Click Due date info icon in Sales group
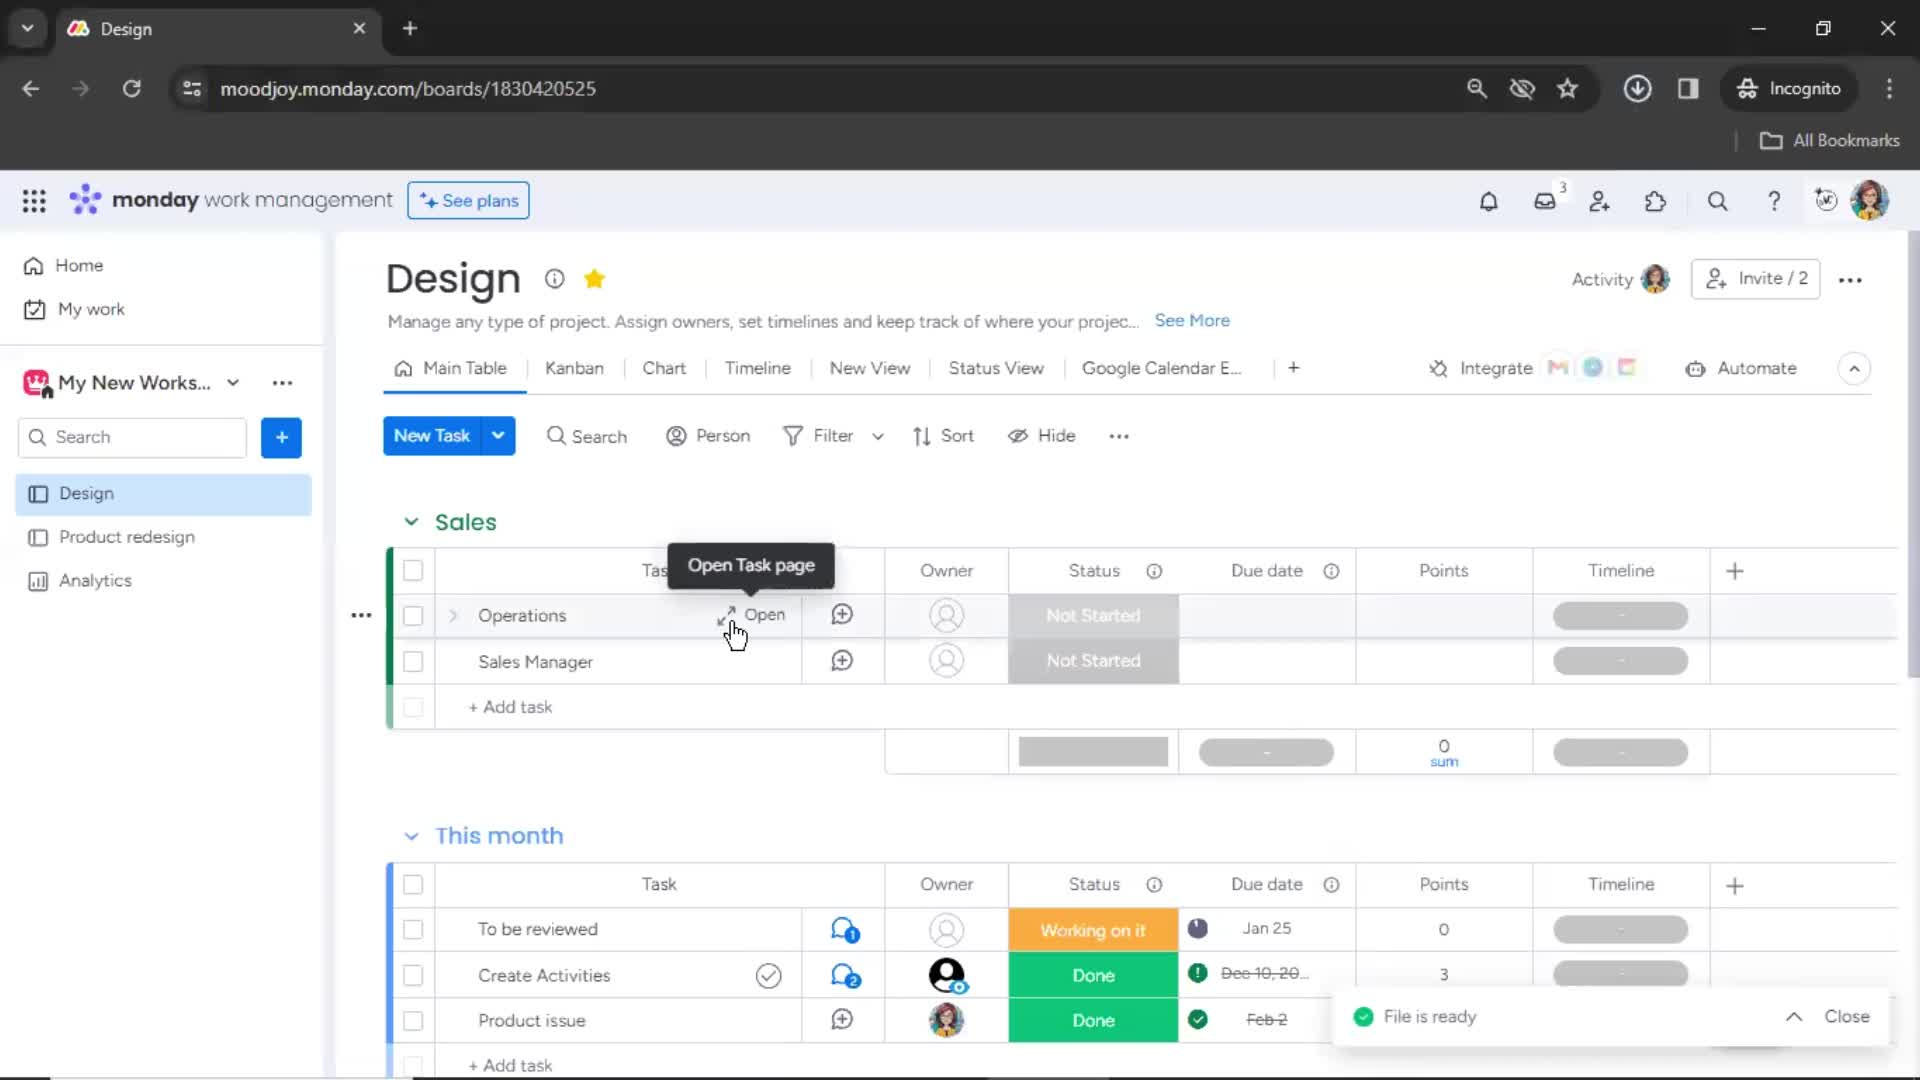Image resolution: width=1920 pixels, height=1080 pixels. 1331,571
